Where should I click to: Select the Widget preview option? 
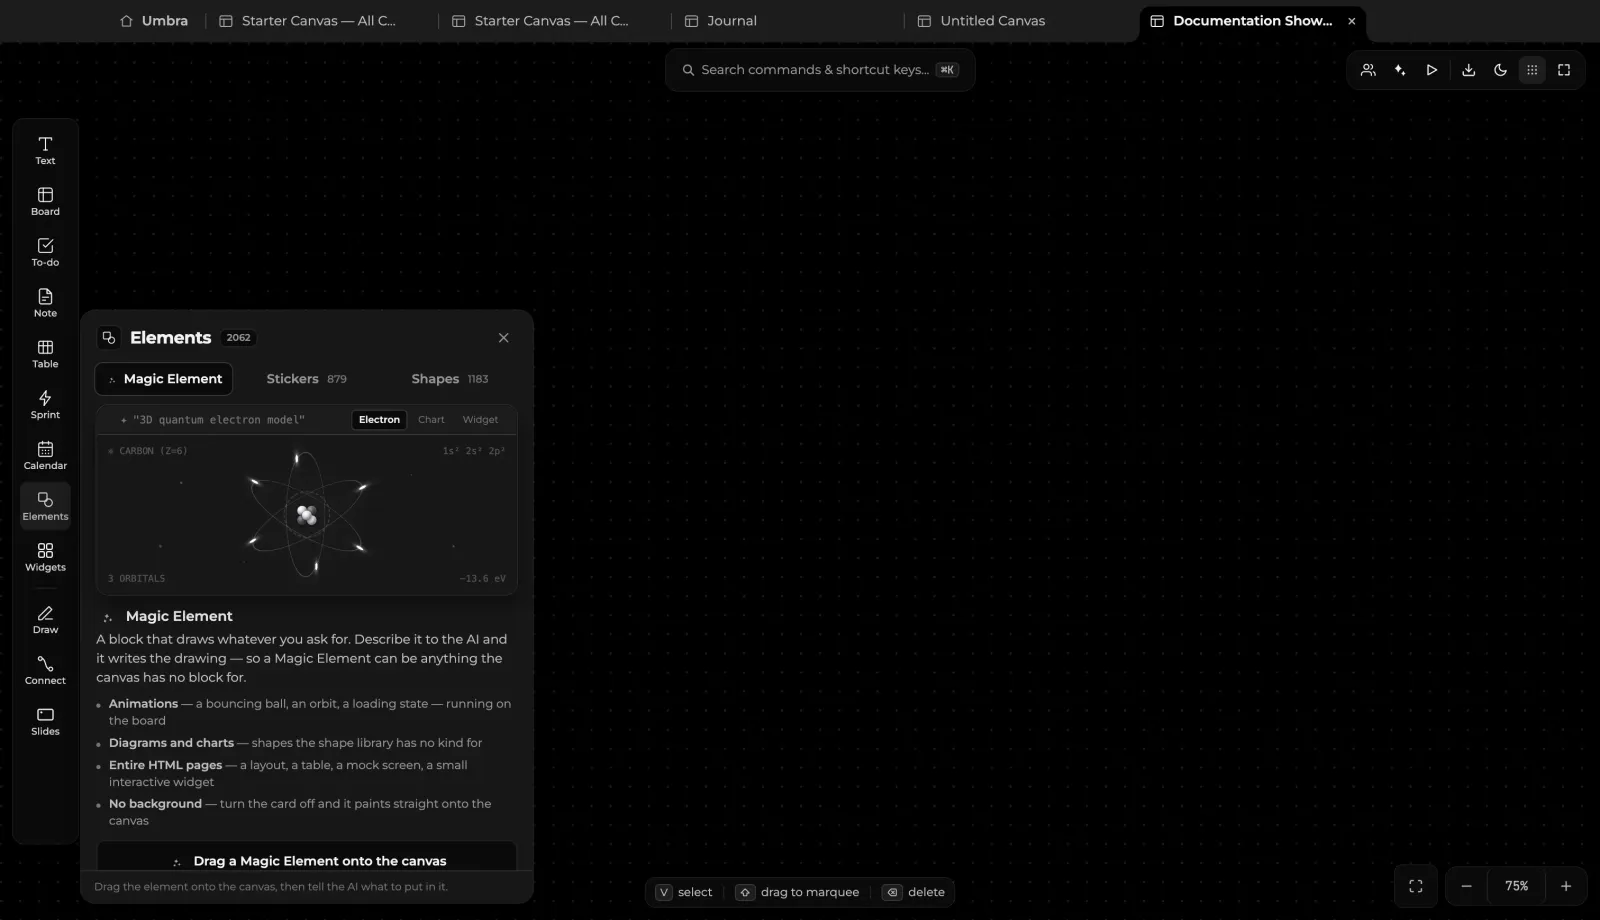[480, 420]
